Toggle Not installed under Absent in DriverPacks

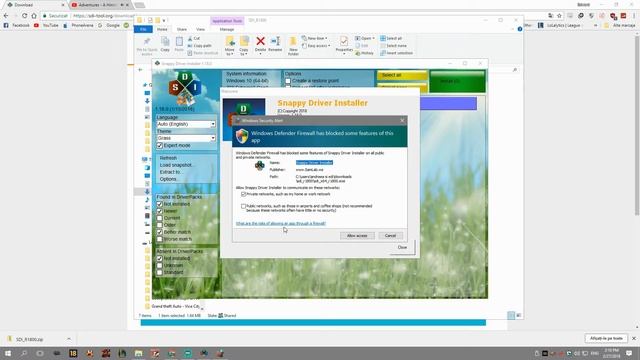160,258
